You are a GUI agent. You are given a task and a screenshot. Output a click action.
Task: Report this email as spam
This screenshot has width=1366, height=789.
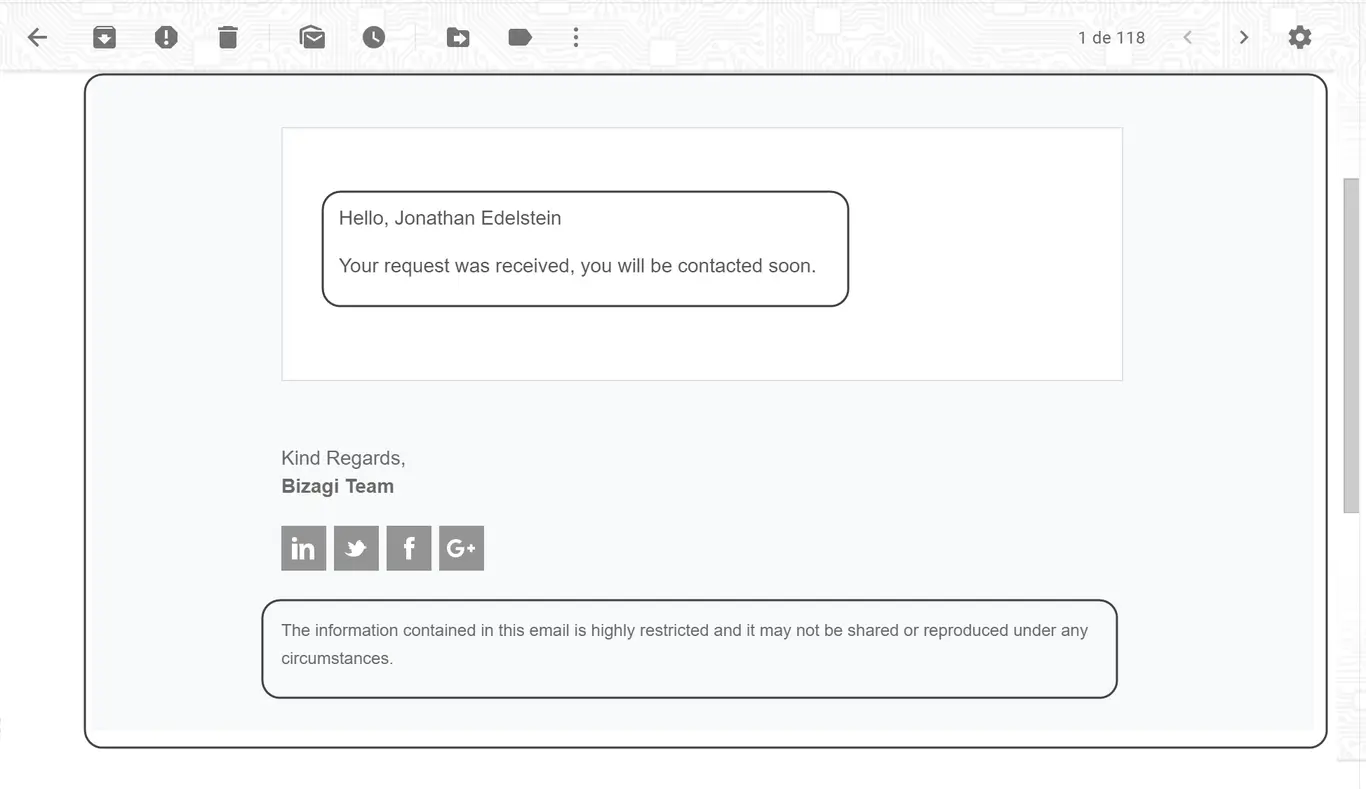[166, 38]
